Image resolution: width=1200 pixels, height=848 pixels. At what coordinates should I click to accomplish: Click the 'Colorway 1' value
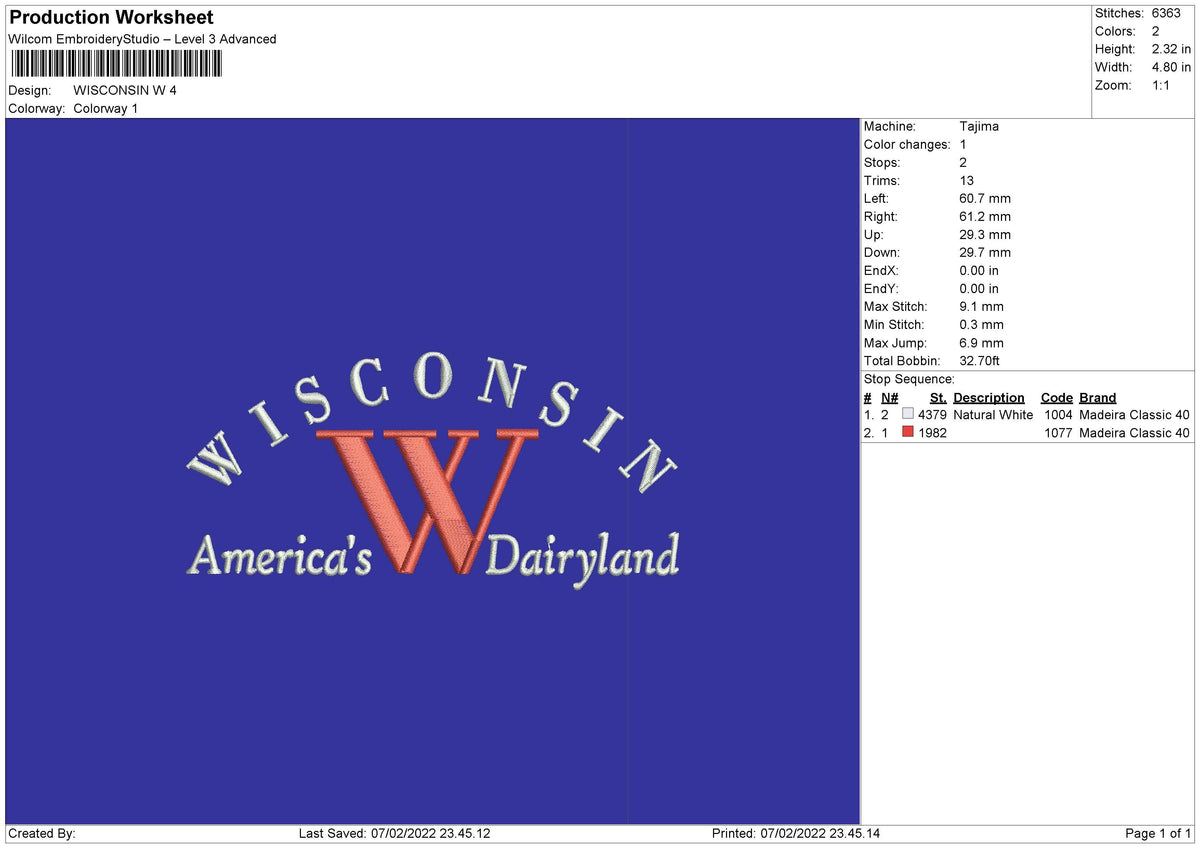coord(106,108)
